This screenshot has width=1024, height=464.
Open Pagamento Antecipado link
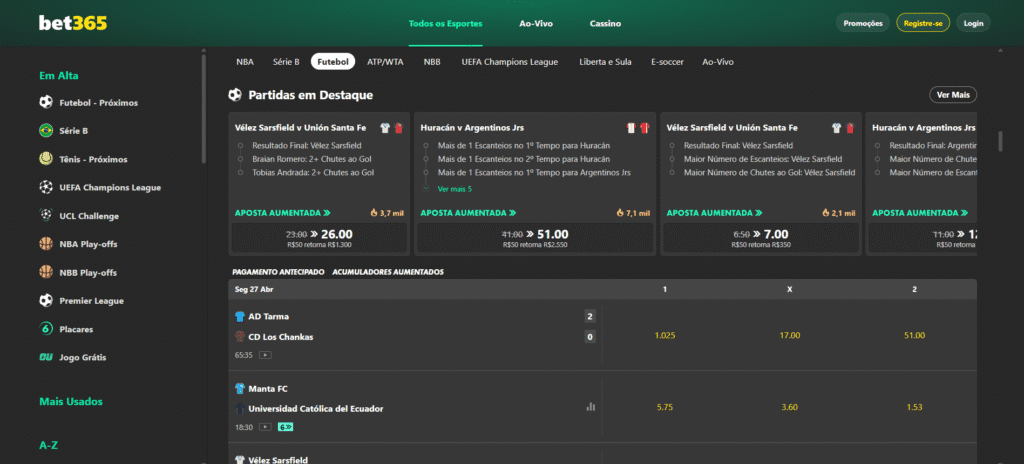(278, 272)
